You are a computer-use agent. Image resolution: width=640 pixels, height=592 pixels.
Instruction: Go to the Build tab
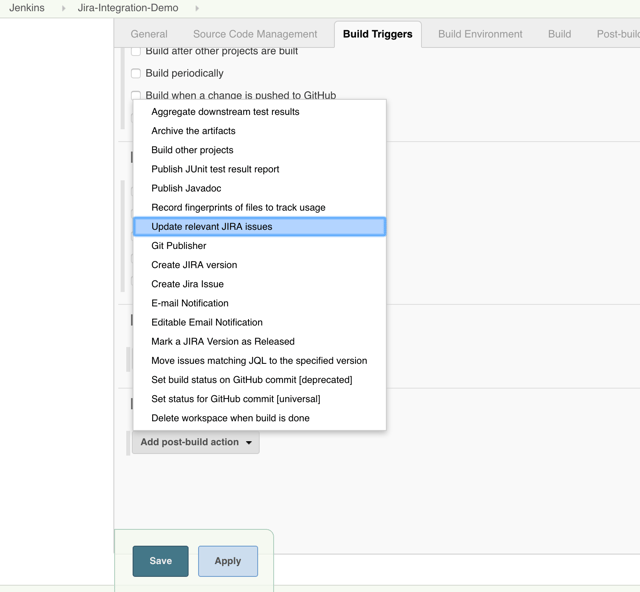coord(559,34)
